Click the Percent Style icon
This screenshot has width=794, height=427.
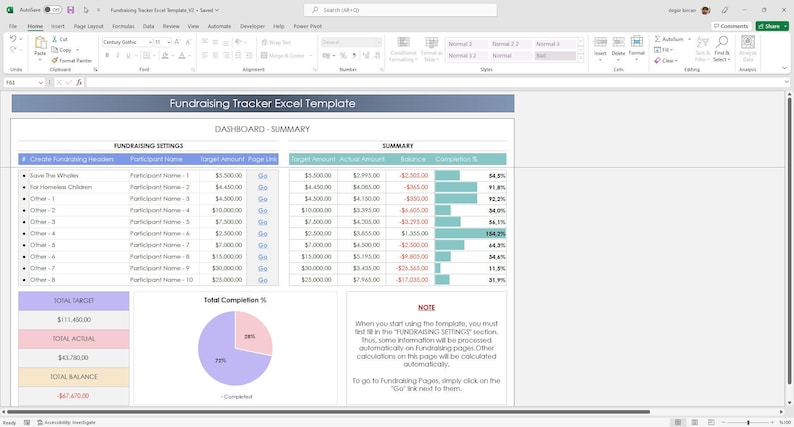343,55
